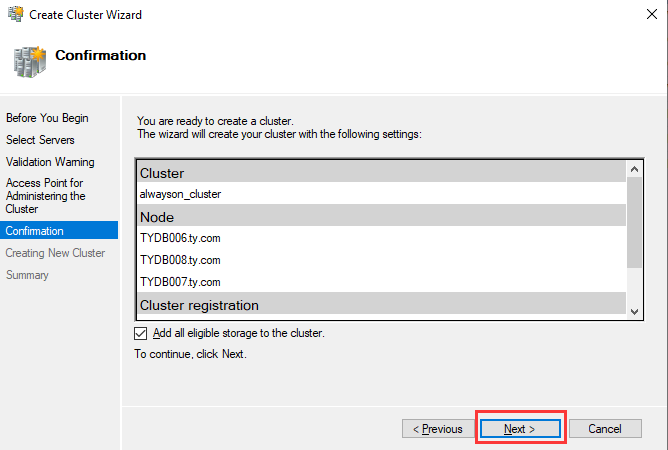Open Access Point for Administering the Cluster

45,196
